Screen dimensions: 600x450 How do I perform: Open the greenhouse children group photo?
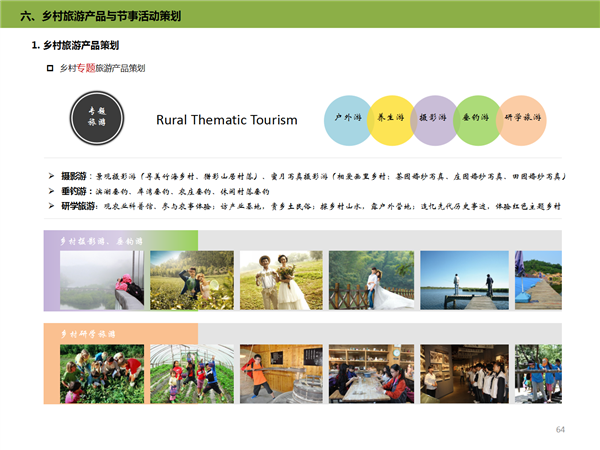(191, 374)
